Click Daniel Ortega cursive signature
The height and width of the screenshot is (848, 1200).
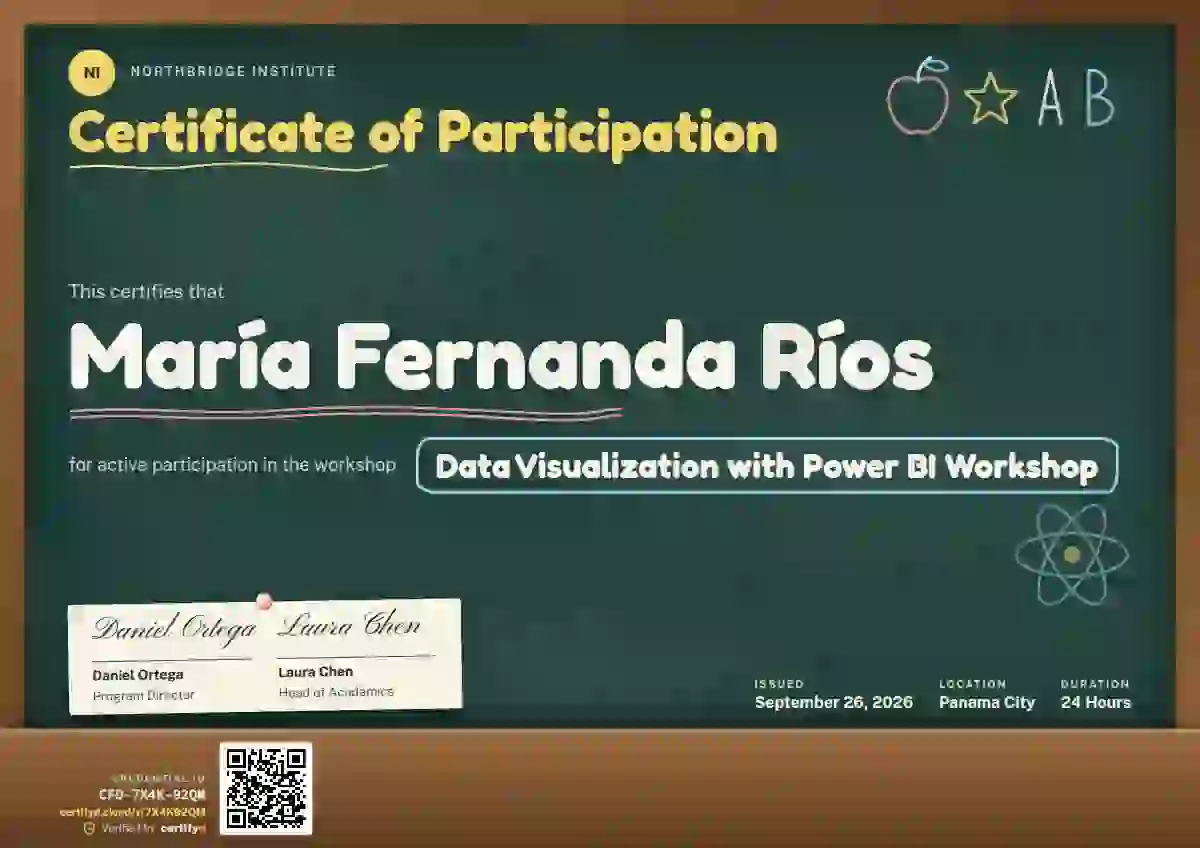[x=174, y=628]
